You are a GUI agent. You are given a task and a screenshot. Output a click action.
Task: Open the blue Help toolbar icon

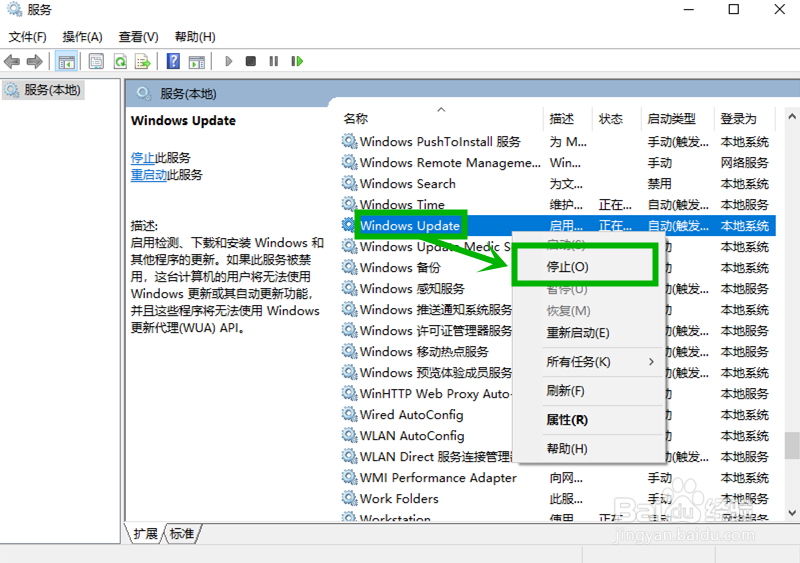[173, 61]
